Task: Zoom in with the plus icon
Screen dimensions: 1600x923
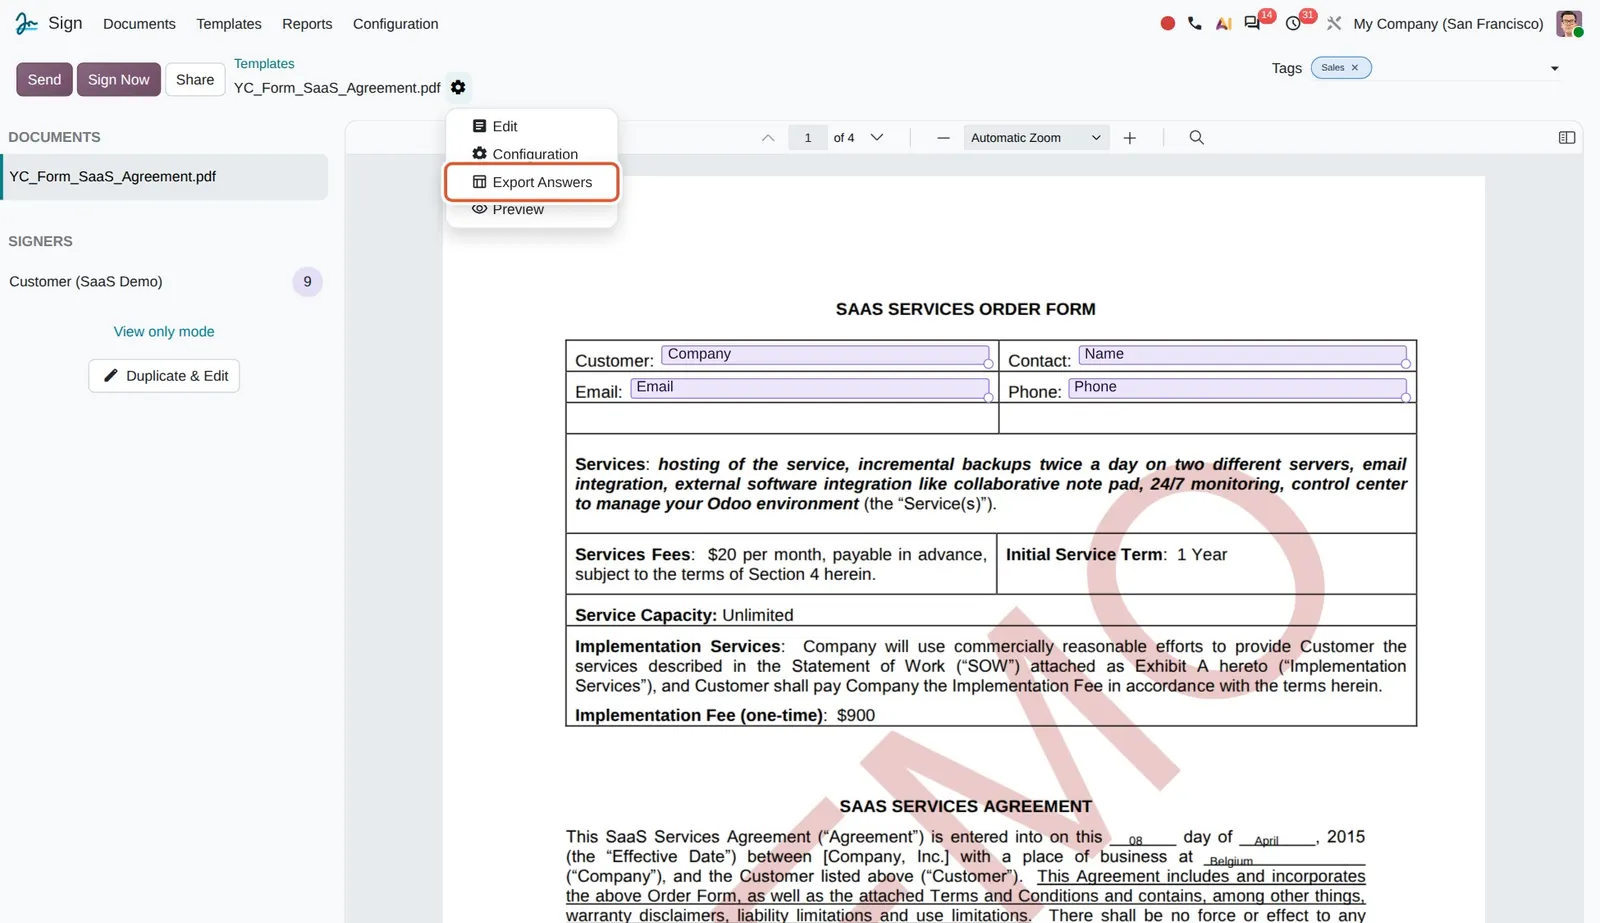Action: click(1130, 138)
